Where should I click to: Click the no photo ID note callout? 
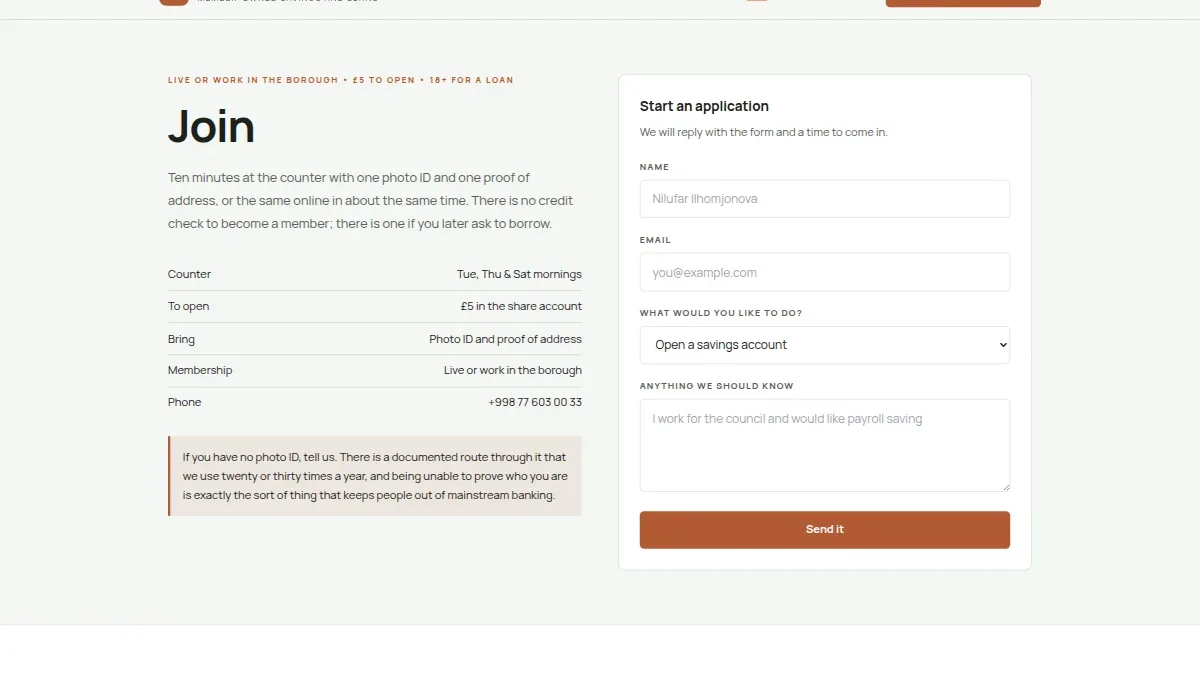pyautogui.click(x=375, y=476)
